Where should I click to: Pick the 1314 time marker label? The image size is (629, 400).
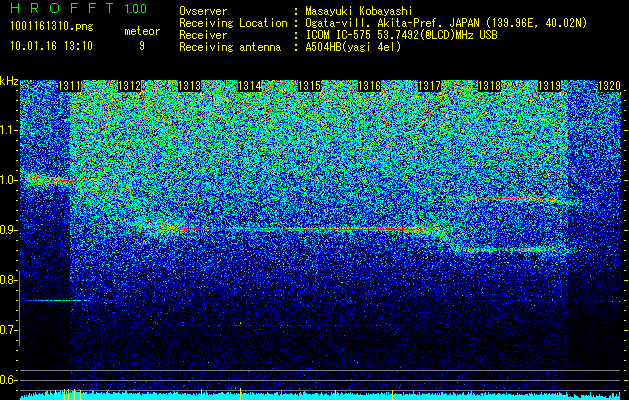point(250,86)
